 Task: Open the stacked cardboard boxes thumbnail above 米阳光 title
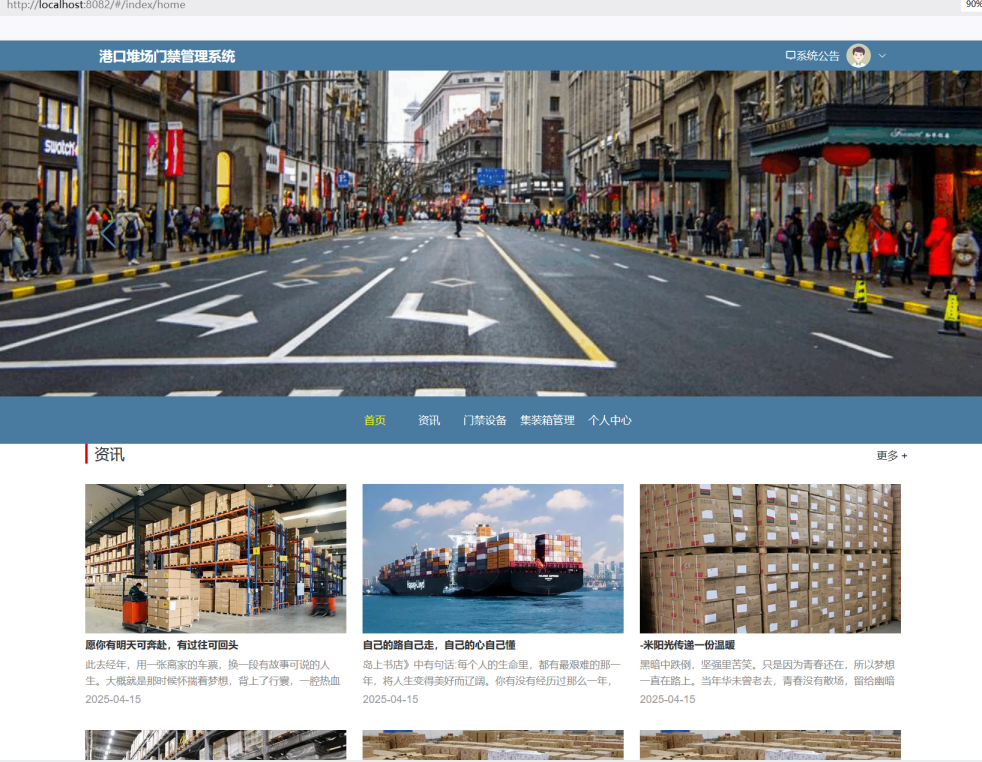(770, 558)
